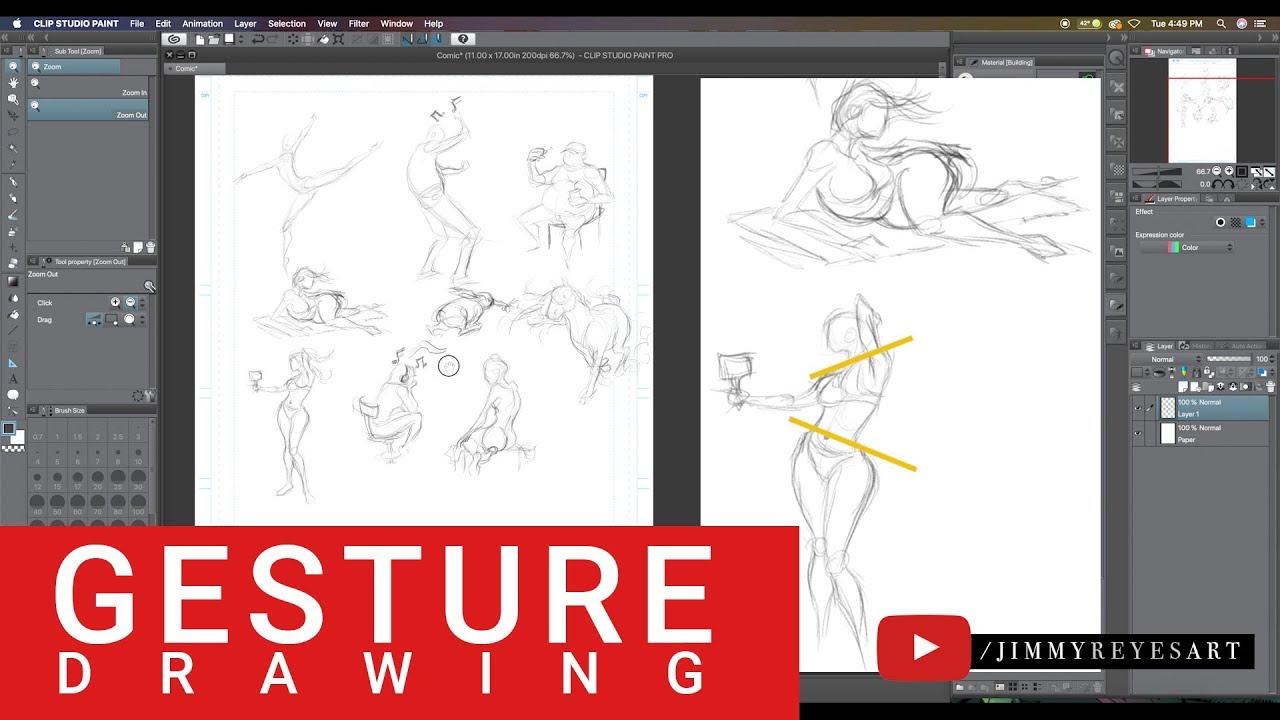Viewport: 1280px width, 720px height.
Task: Open the Filter menu
Action: click(x=359, y=23)
